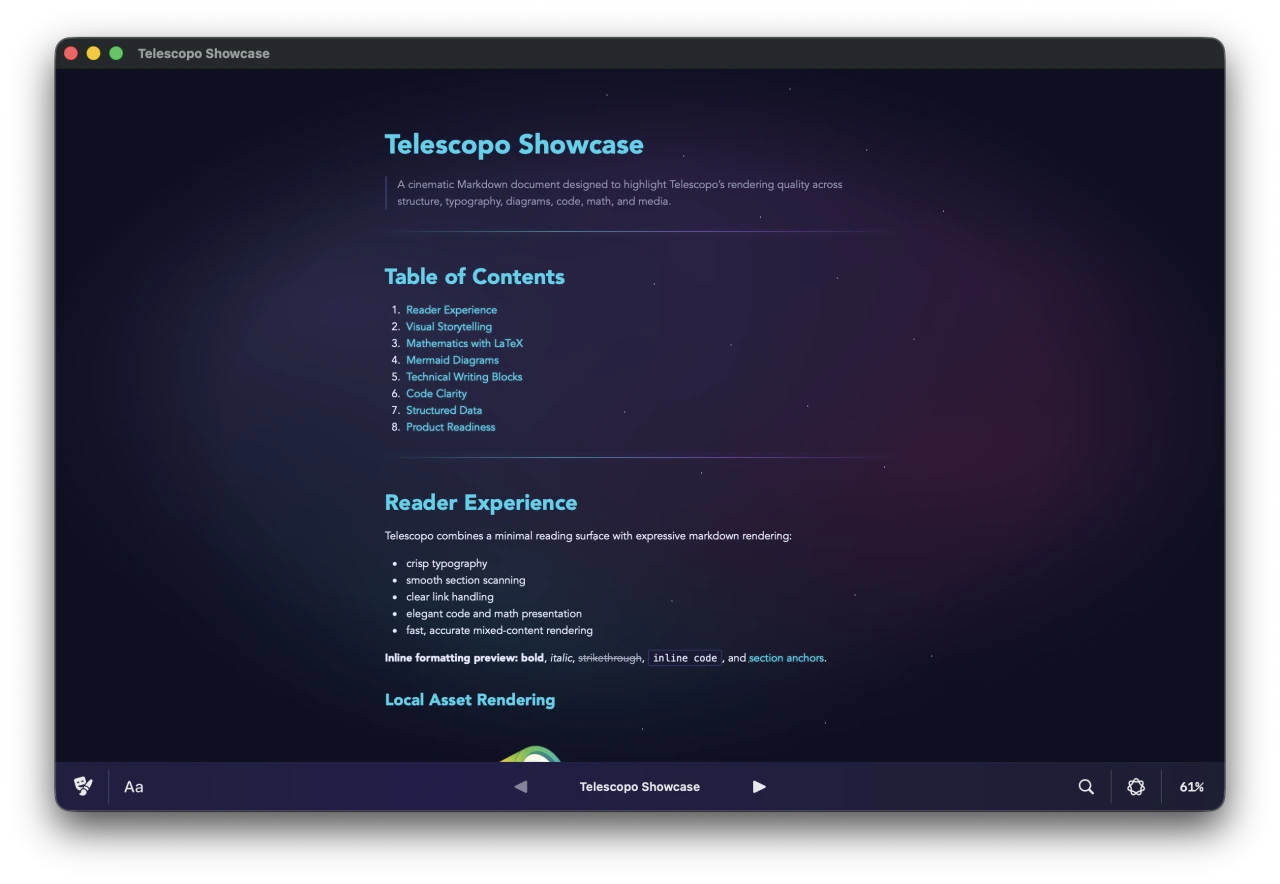
Task: Open settings using the gear-flower icon
Action: (1136, 787)
